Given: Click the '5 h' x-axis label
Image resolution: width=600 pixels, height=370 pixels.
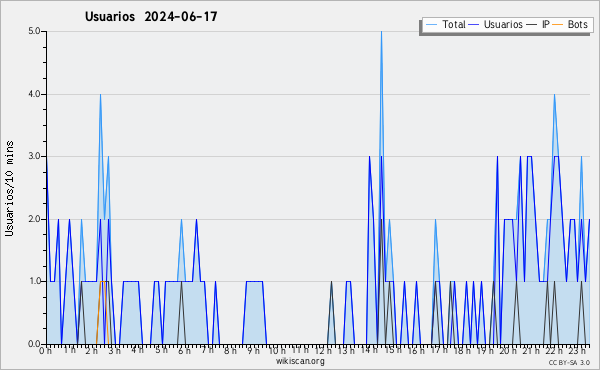Looking at the screenshot, I should (x=161, y=350).
